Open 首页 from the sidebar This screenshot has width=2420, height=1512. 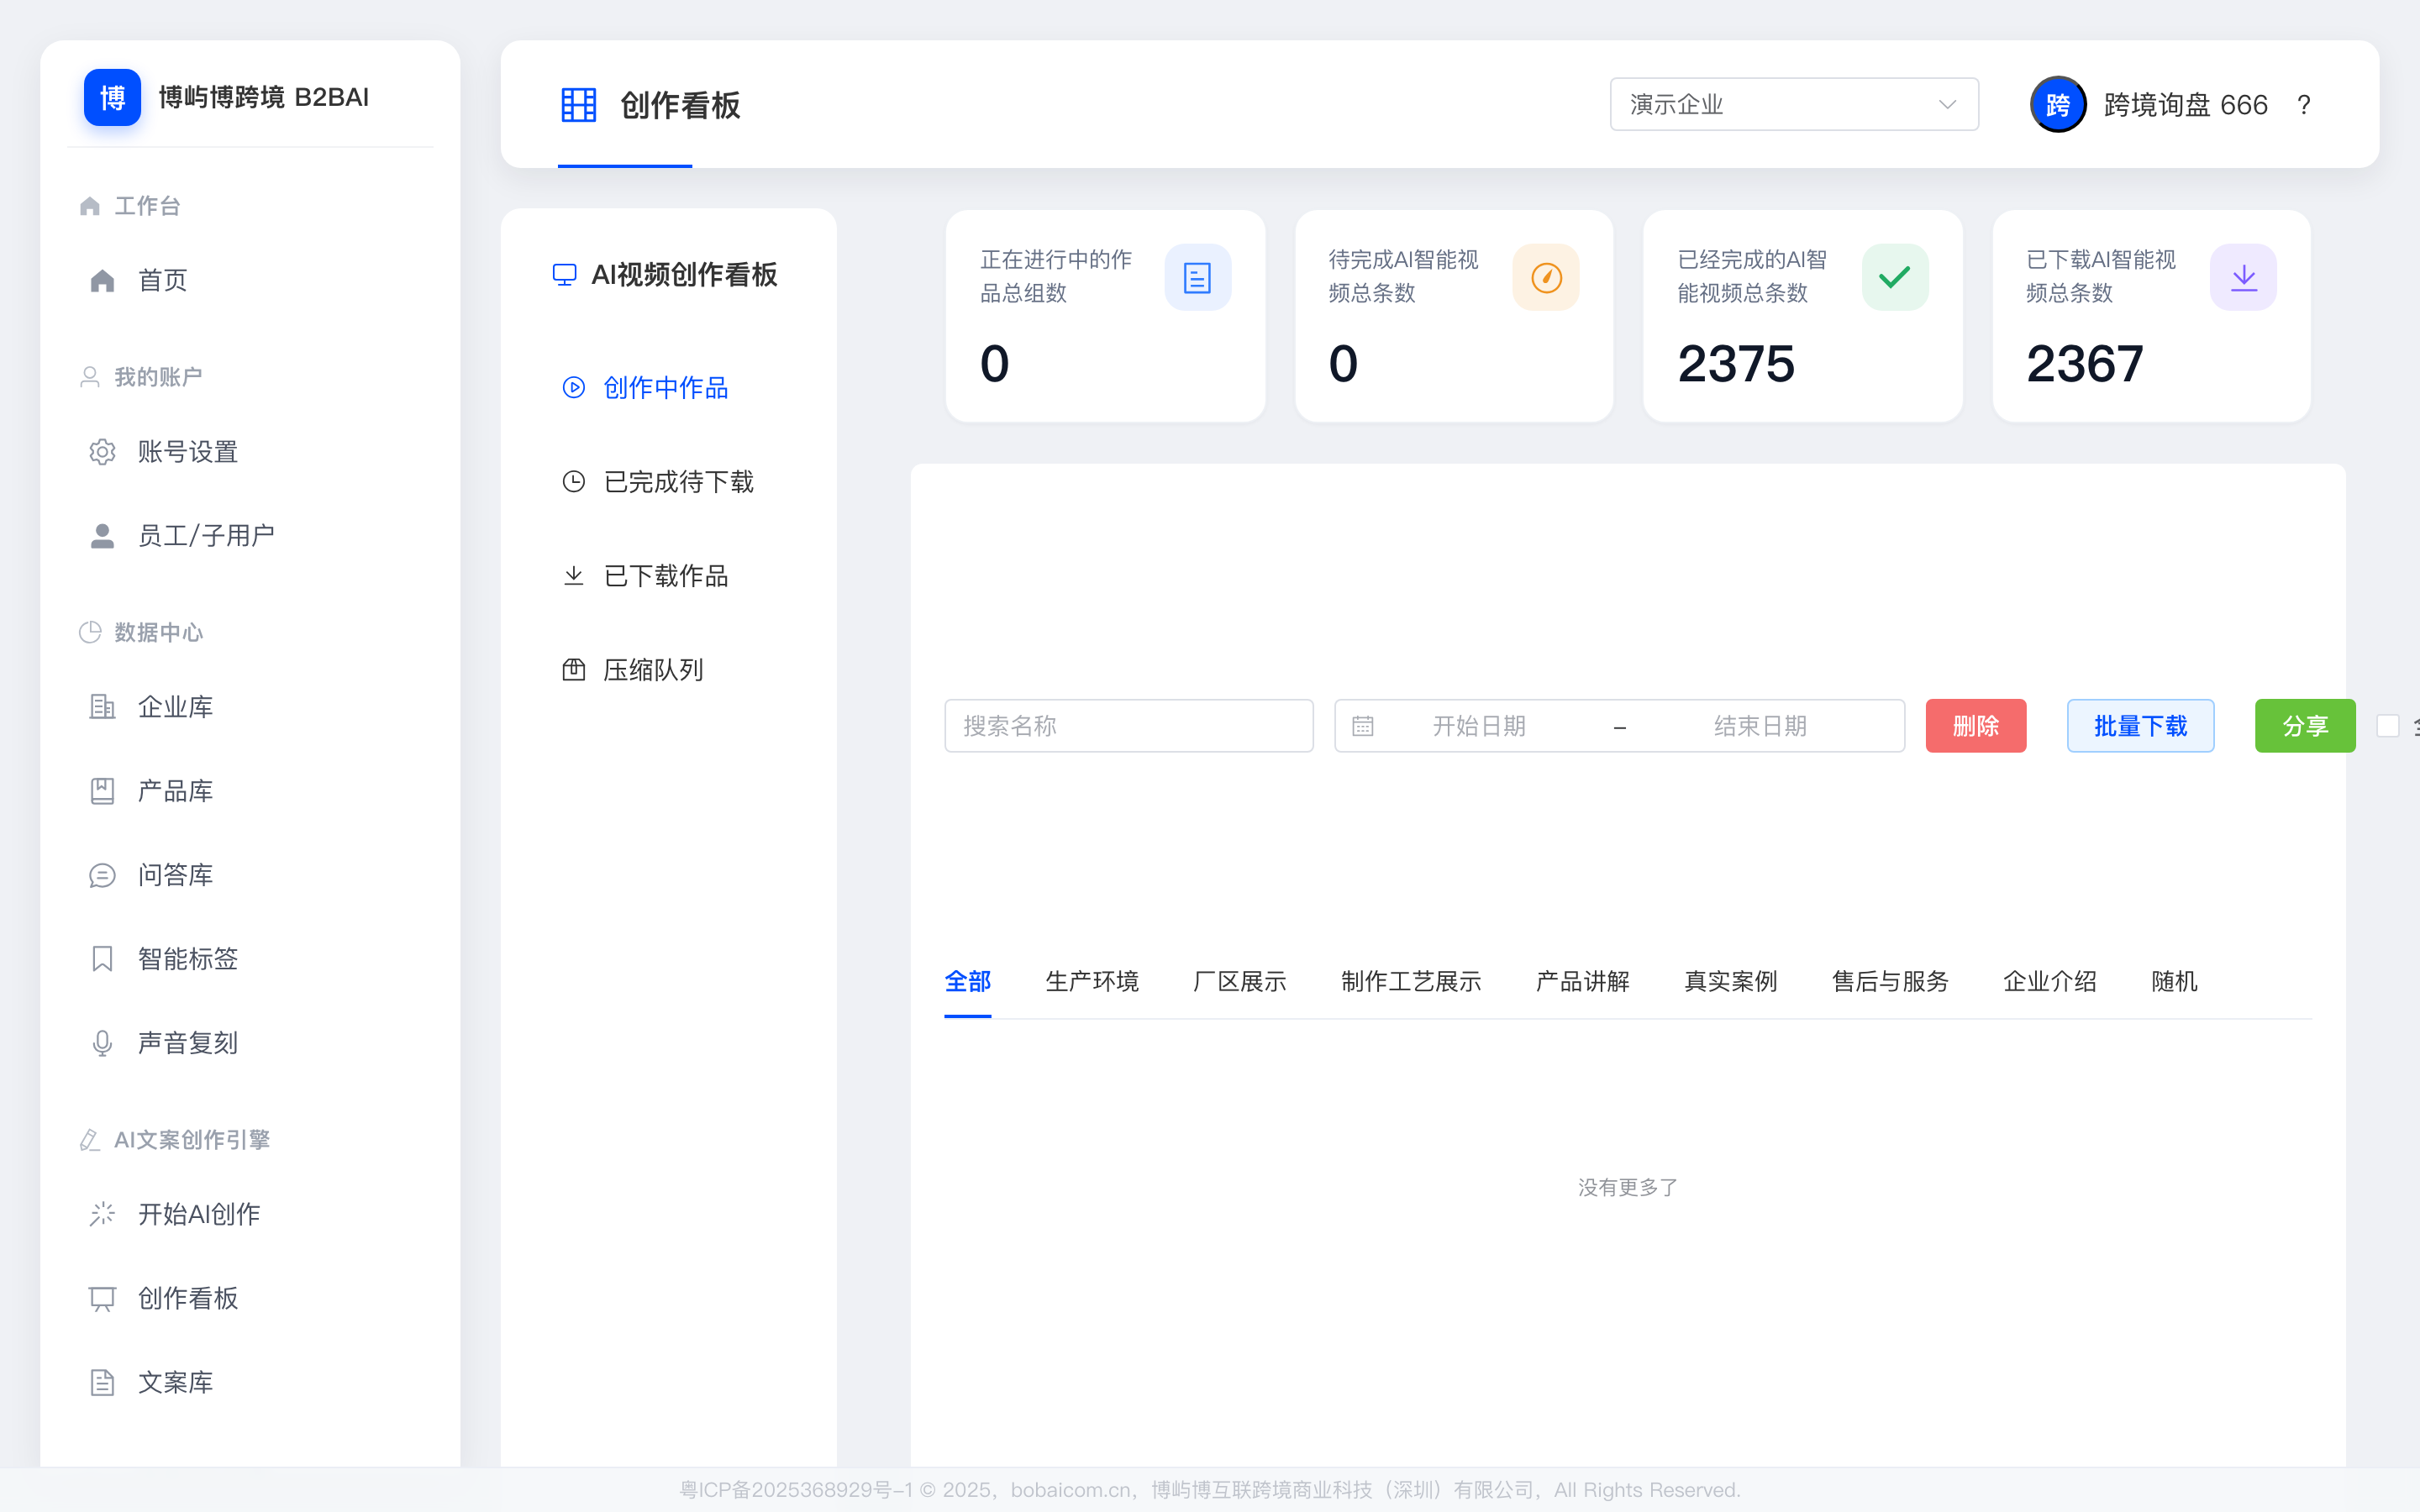coord(250,280)
